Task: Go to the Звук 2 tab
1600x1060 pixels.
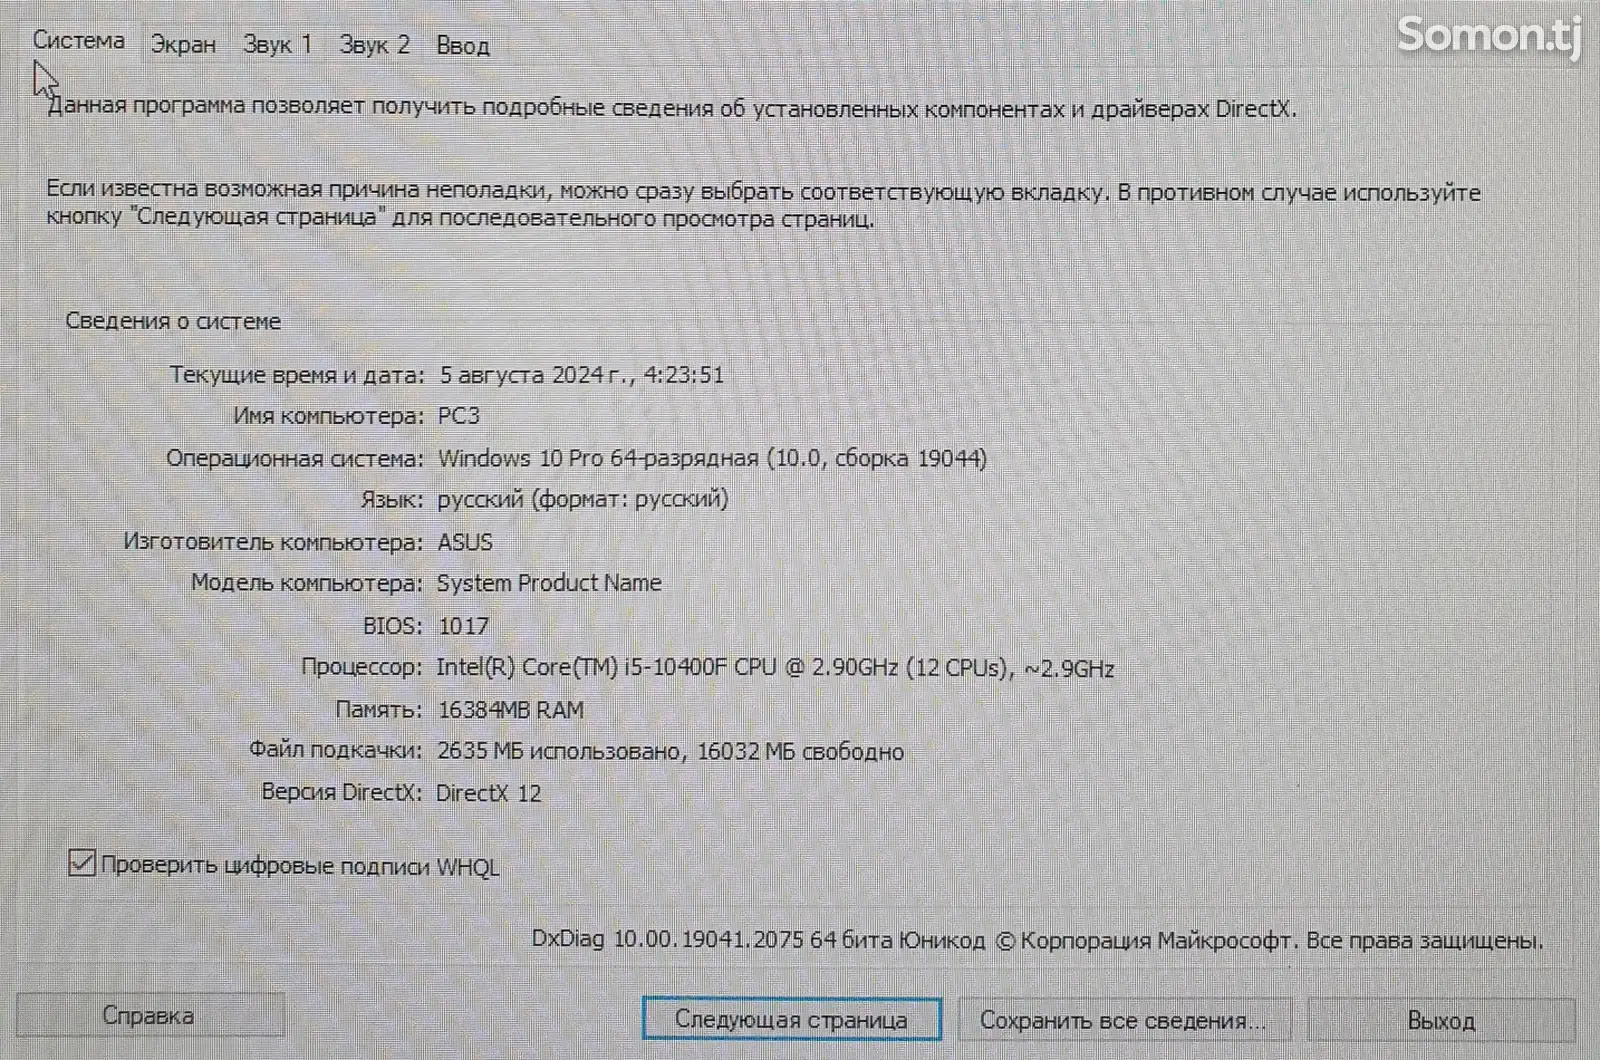Action: [375, 45]
